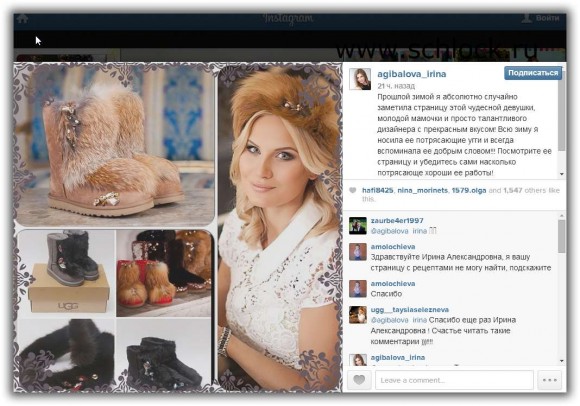Viewport: 580px width, 406px height.
Task: Open hafi8425 liker profile link
Action: (377, 190)
